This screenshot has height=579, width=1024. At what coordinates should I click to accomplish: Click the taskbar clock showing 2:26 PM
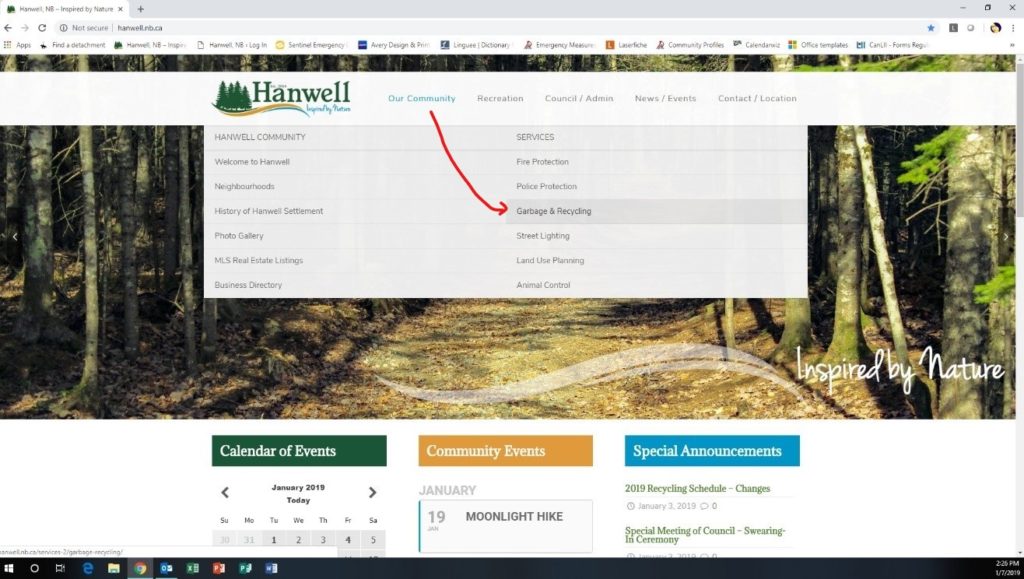point(1007,568)
